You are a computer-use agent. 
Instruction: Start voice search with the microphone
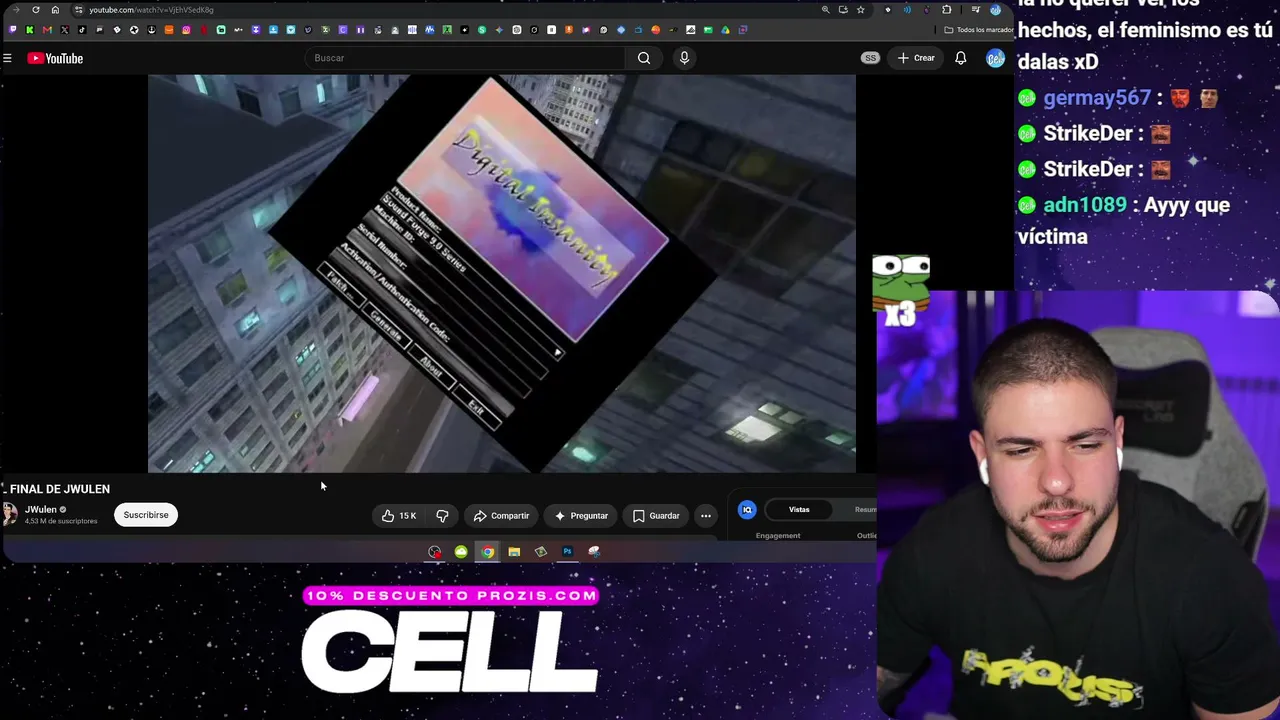[x=684, y=58]
